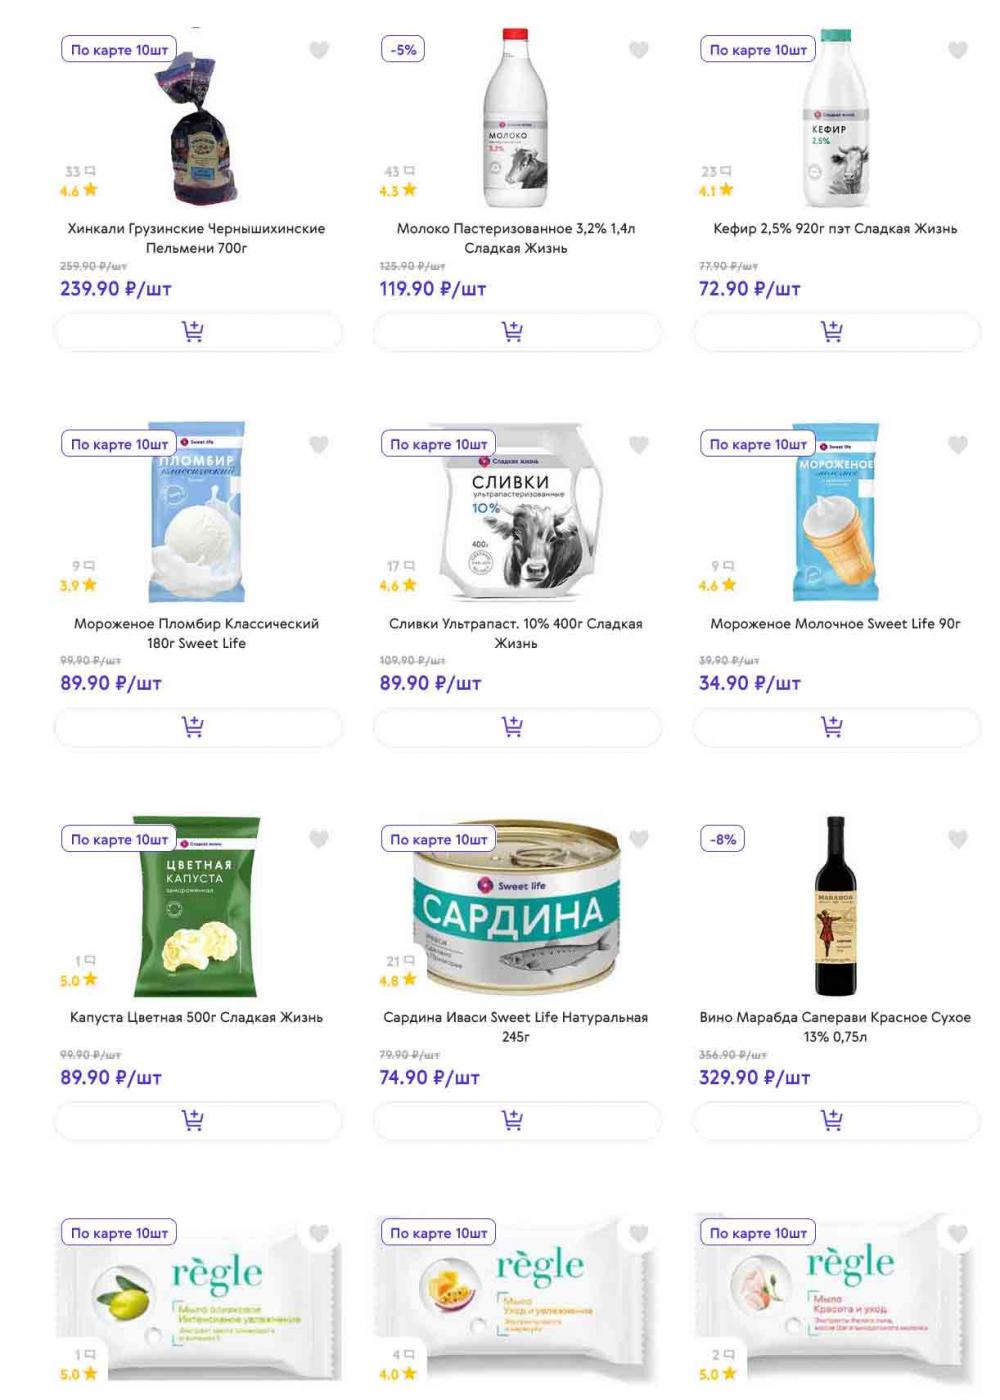Click the 4.6 star rating on Хинкали
The width and height of the screenshot is (1000, 1400).
coord(78,190)
